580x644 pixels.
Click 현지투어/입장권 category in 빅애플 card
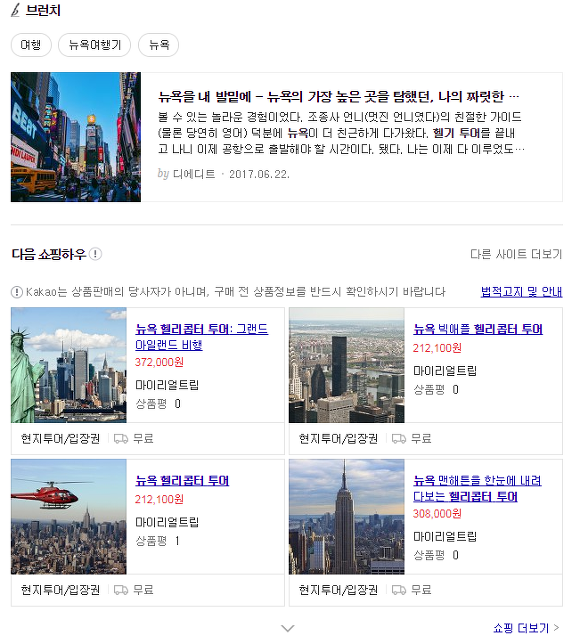point(338,439)
